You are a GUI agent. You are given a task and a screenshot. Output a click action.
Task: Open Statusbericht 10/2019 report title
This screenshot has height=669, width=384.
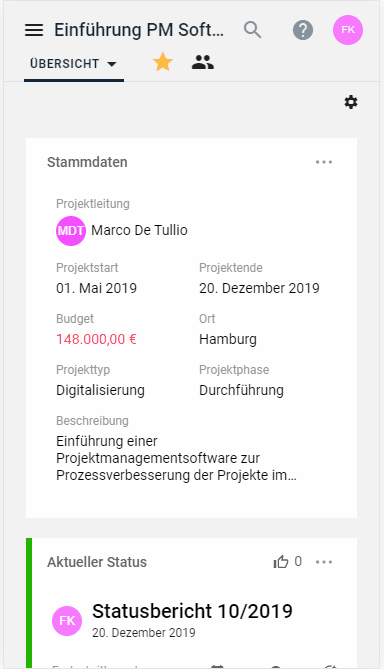pyautogui.click(x=192, y=611)
